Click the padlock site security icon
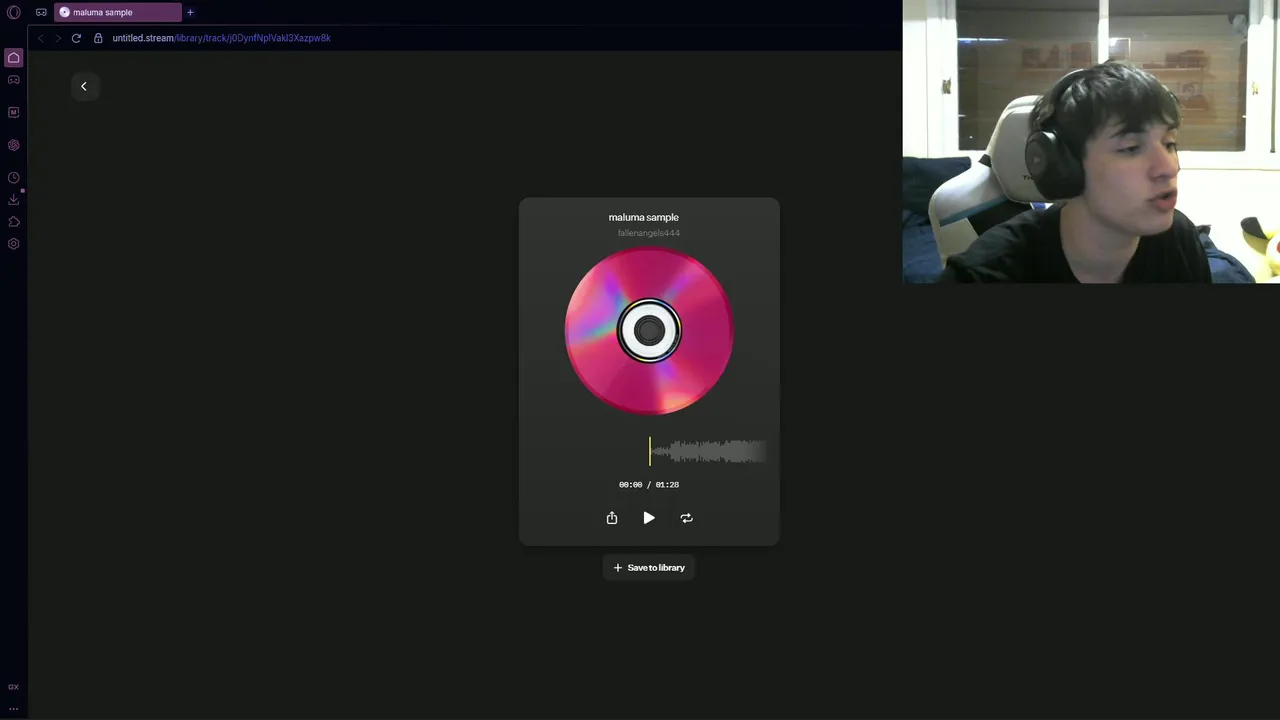Viewport: 1280px width, 720px height. tap(98, 38)
